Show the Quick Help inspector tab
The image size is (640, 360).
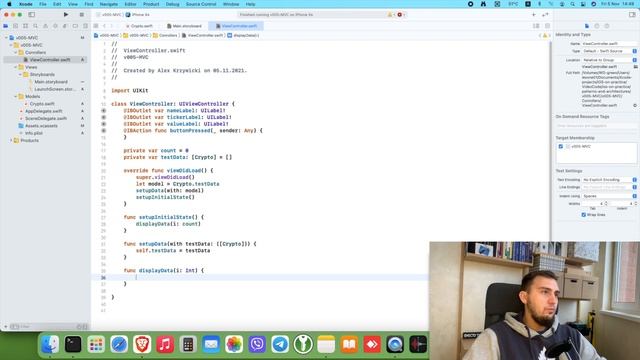point(607,26)
